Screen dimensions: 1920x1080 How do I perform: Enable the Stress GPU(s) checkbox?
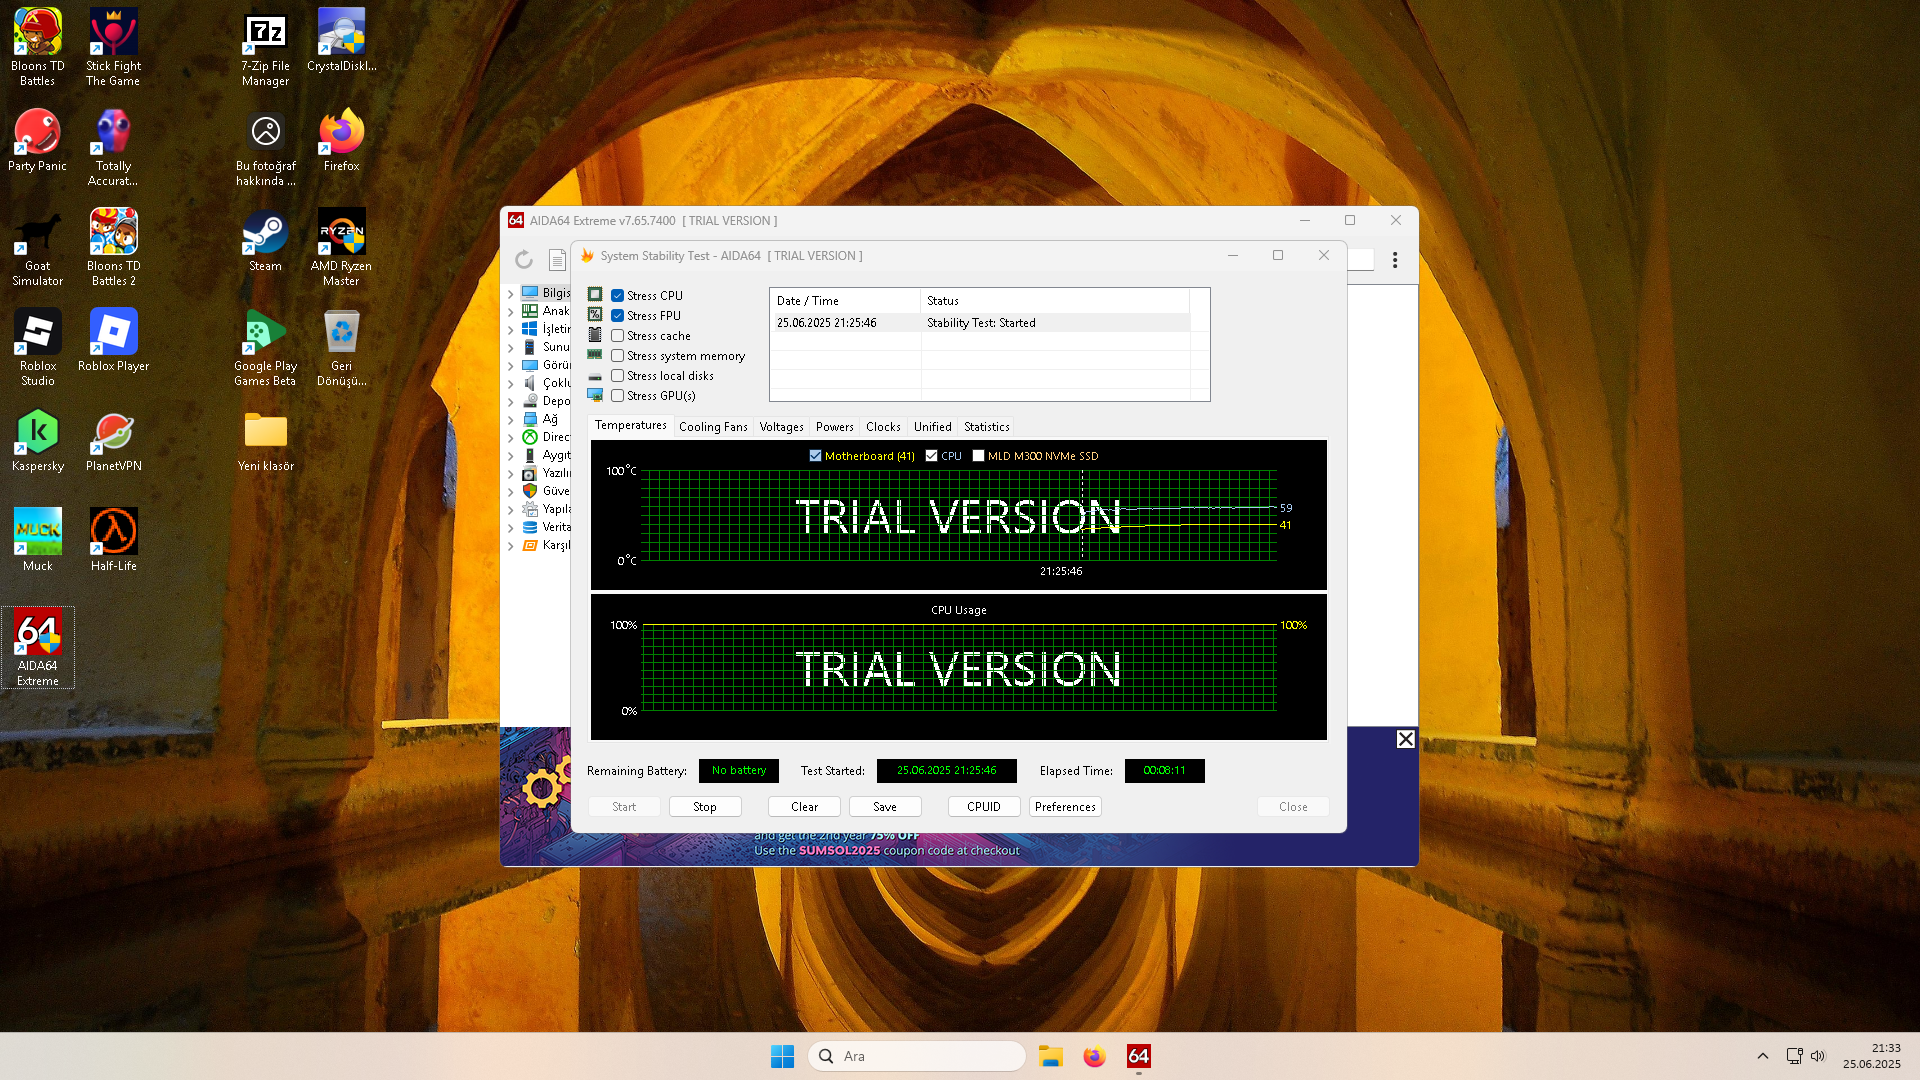[618, 396]
